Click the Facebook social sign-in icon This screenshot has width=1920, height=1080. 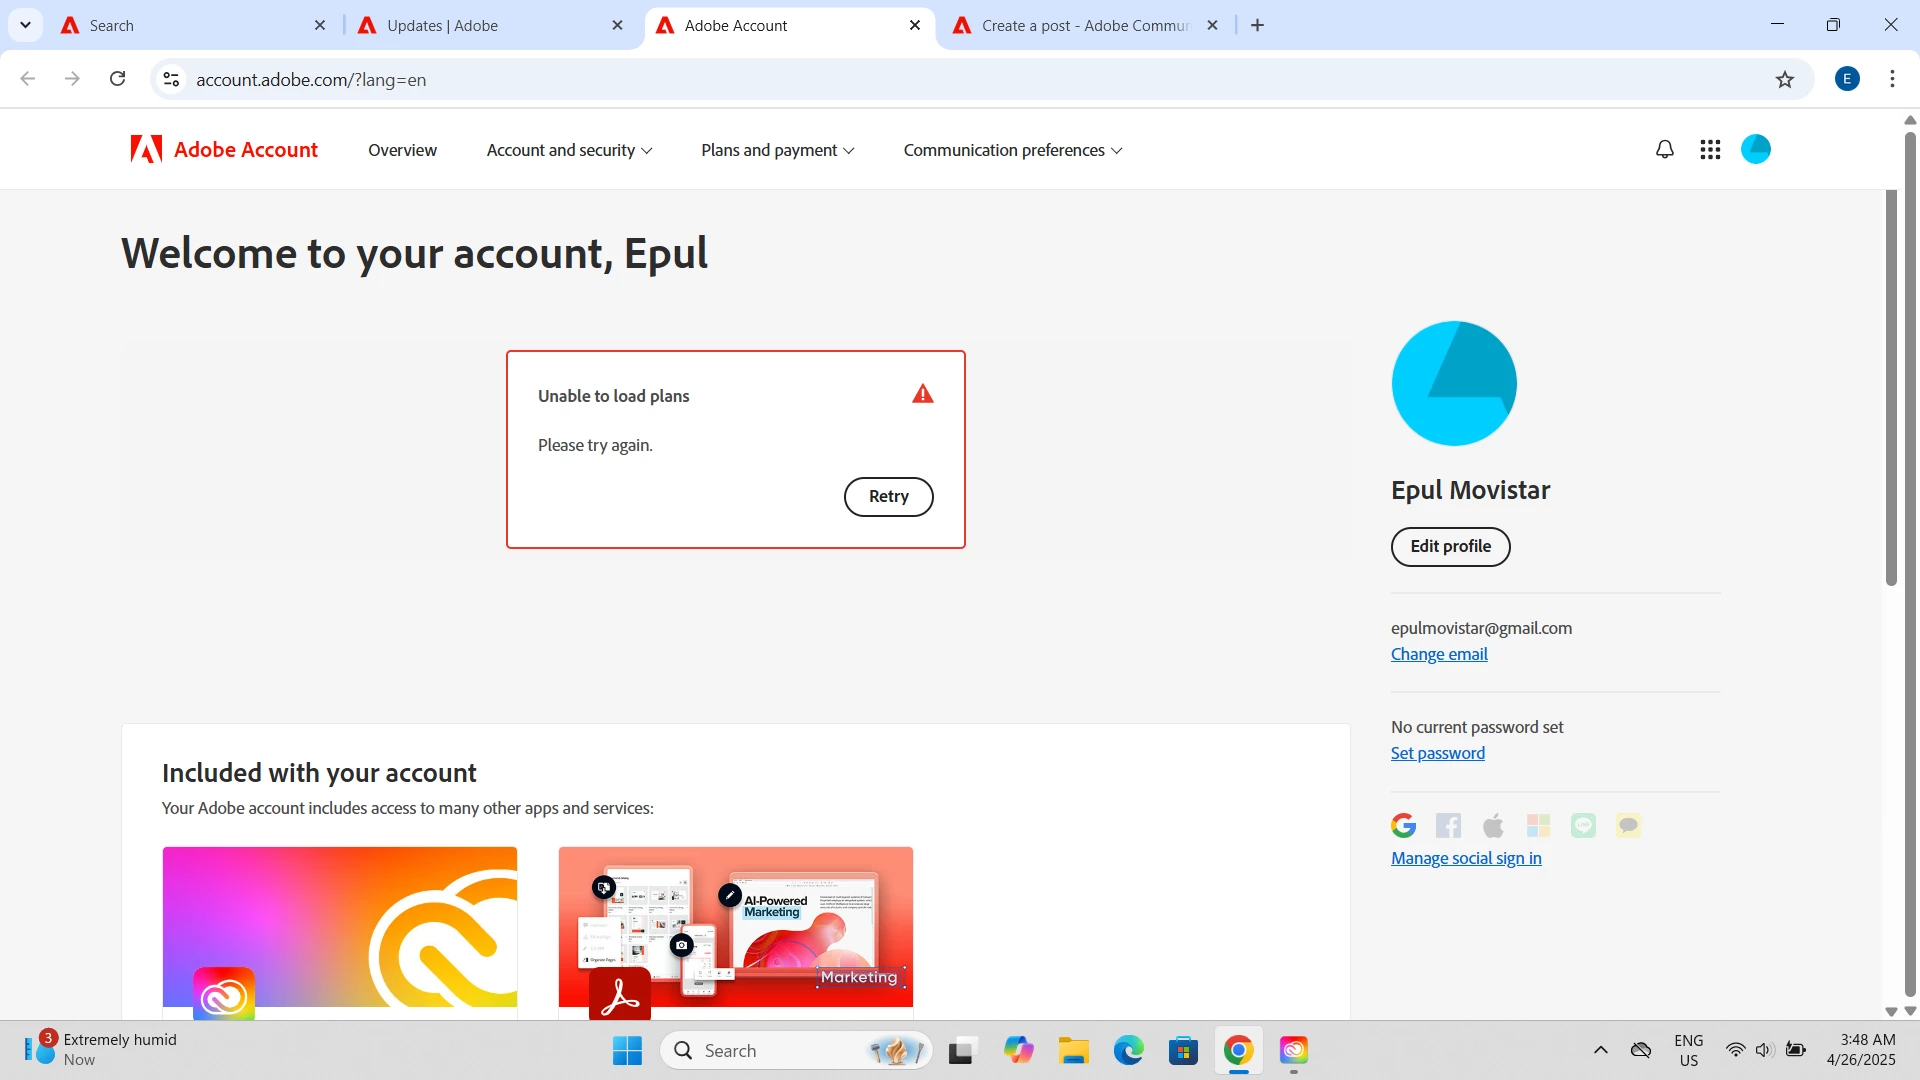1448,825
